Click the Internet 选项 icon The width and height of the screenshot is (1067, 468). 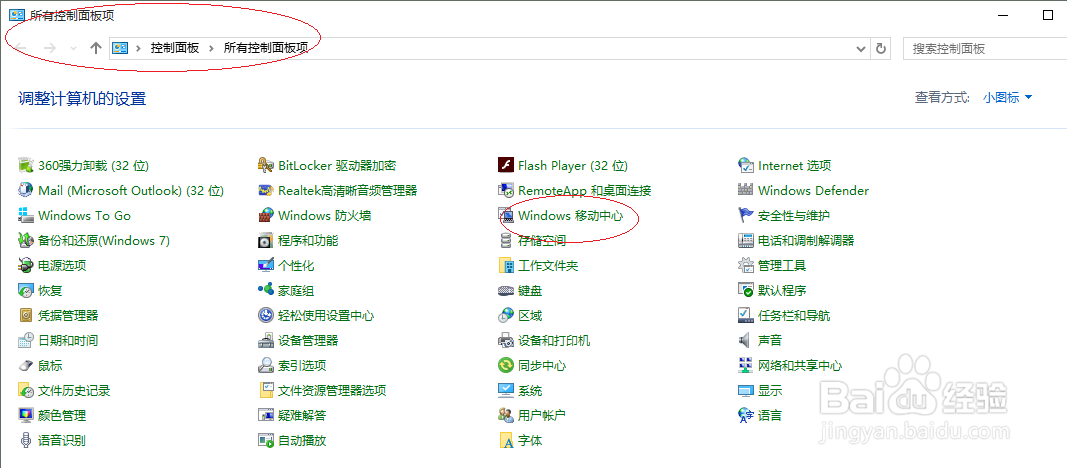[x=746, y=165]
